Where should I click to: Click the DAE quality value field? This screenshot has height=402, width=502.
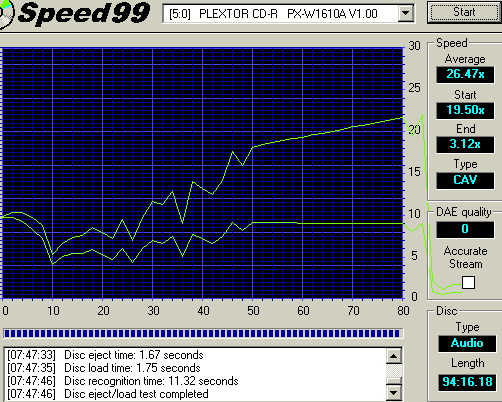point(465,229)
